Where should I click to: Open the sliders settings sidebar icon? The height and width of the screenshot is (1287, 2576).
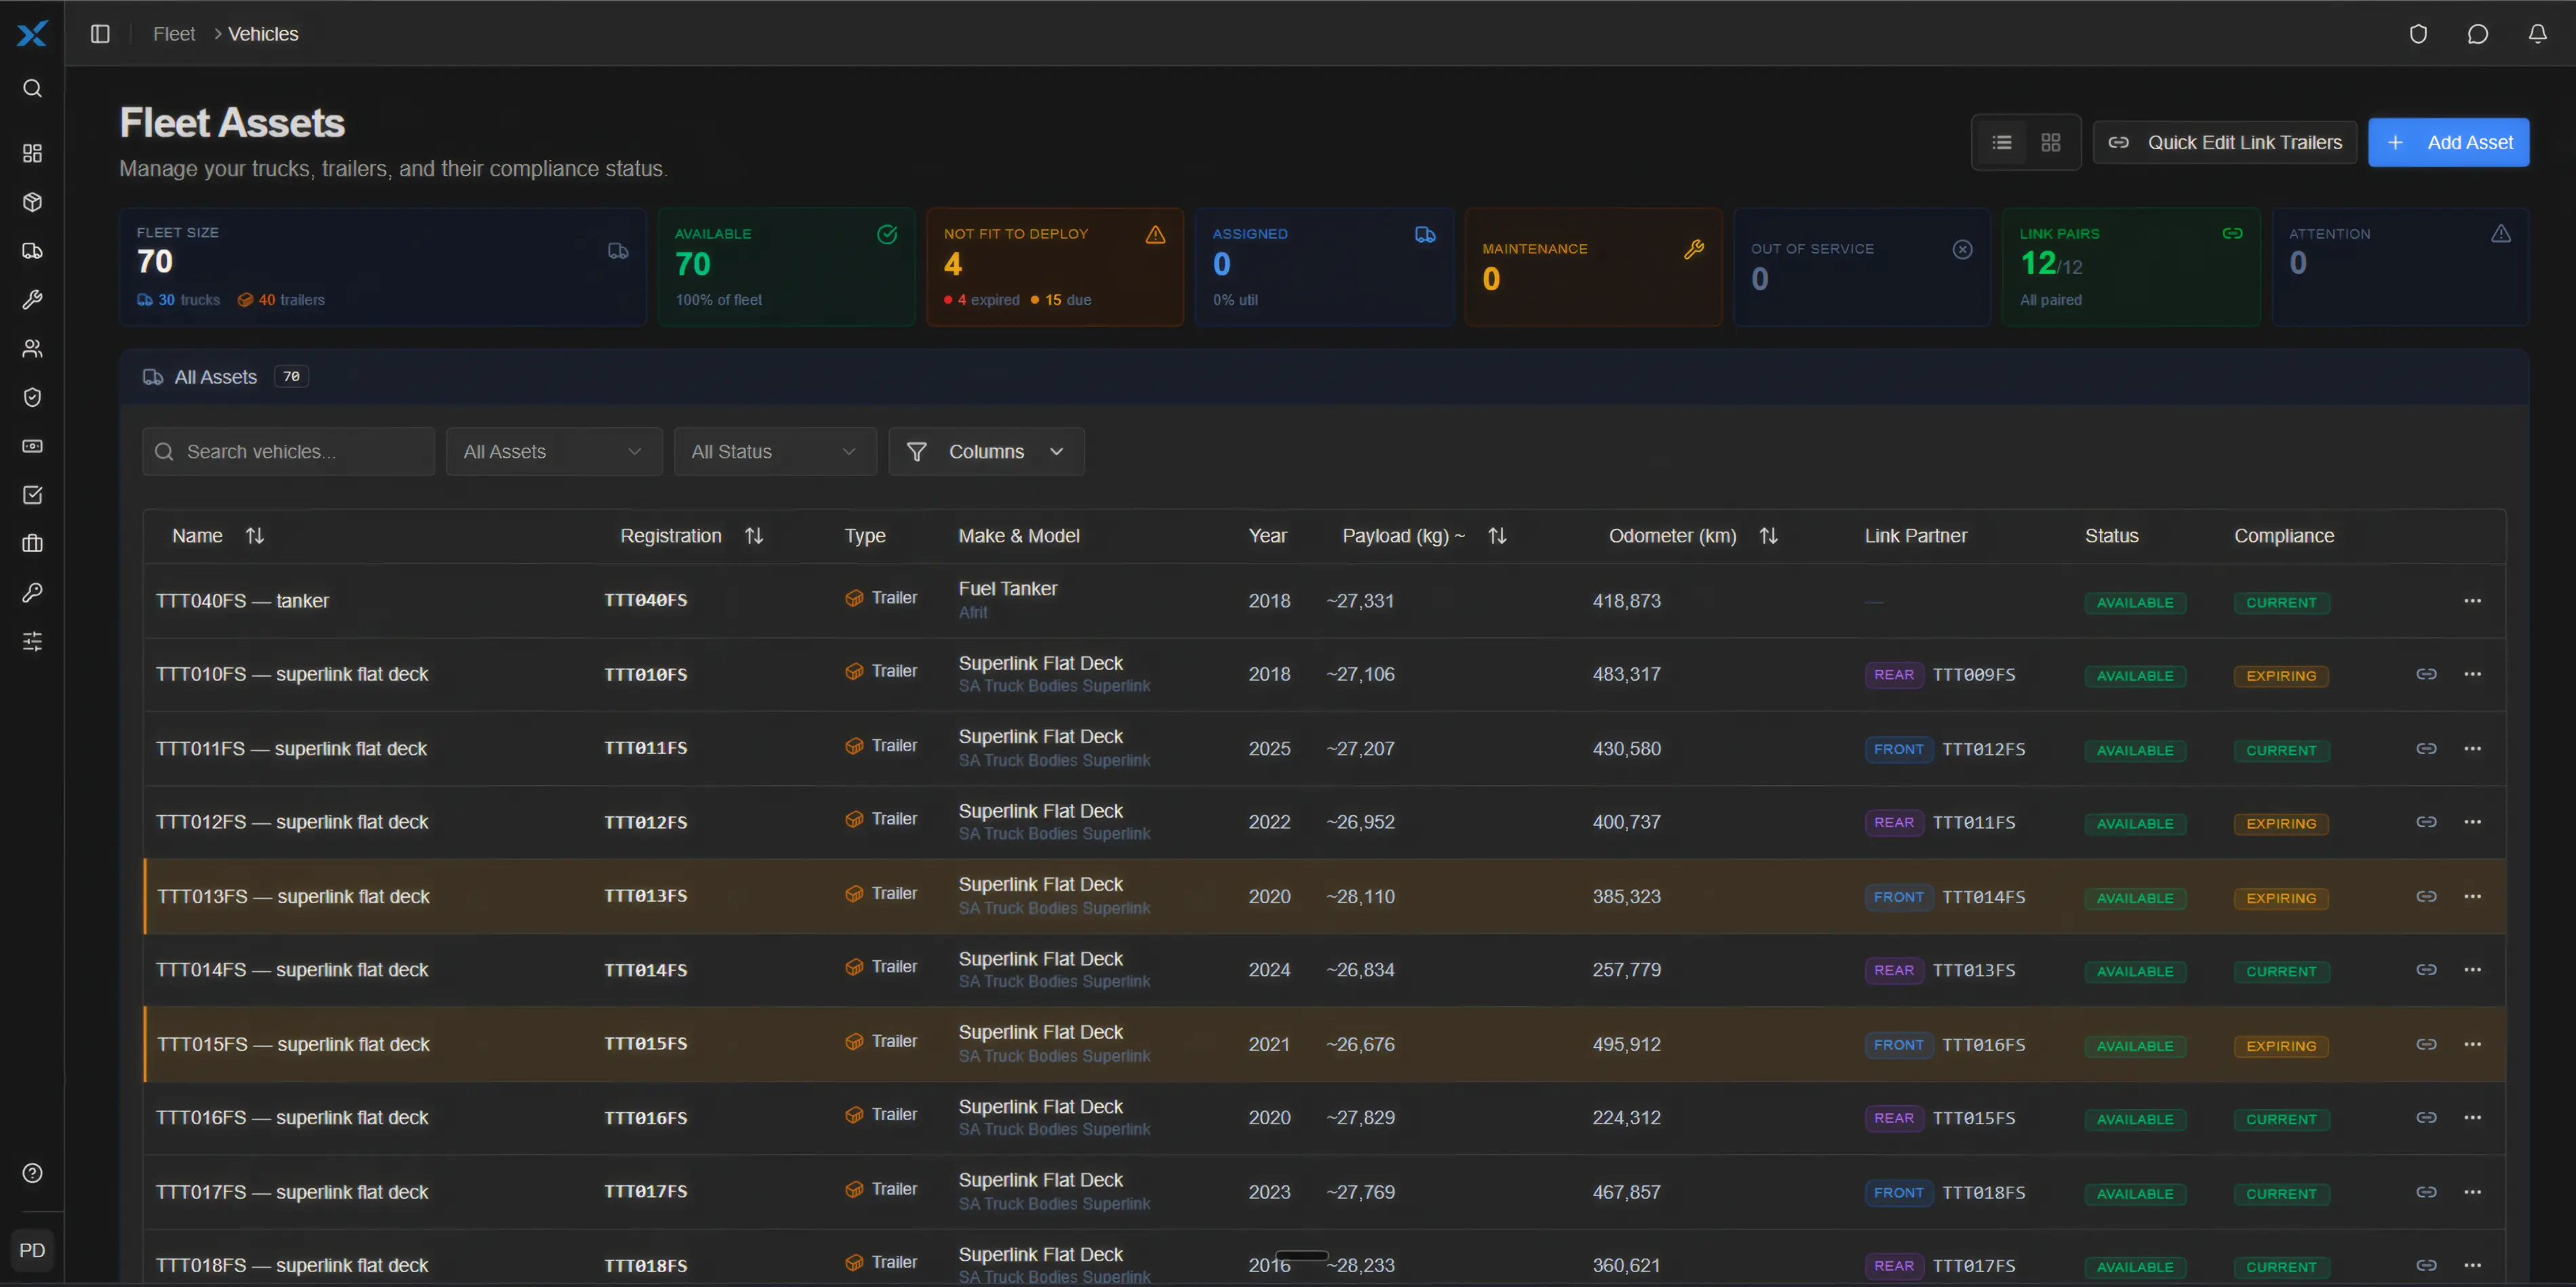click(x=32, y=641)
